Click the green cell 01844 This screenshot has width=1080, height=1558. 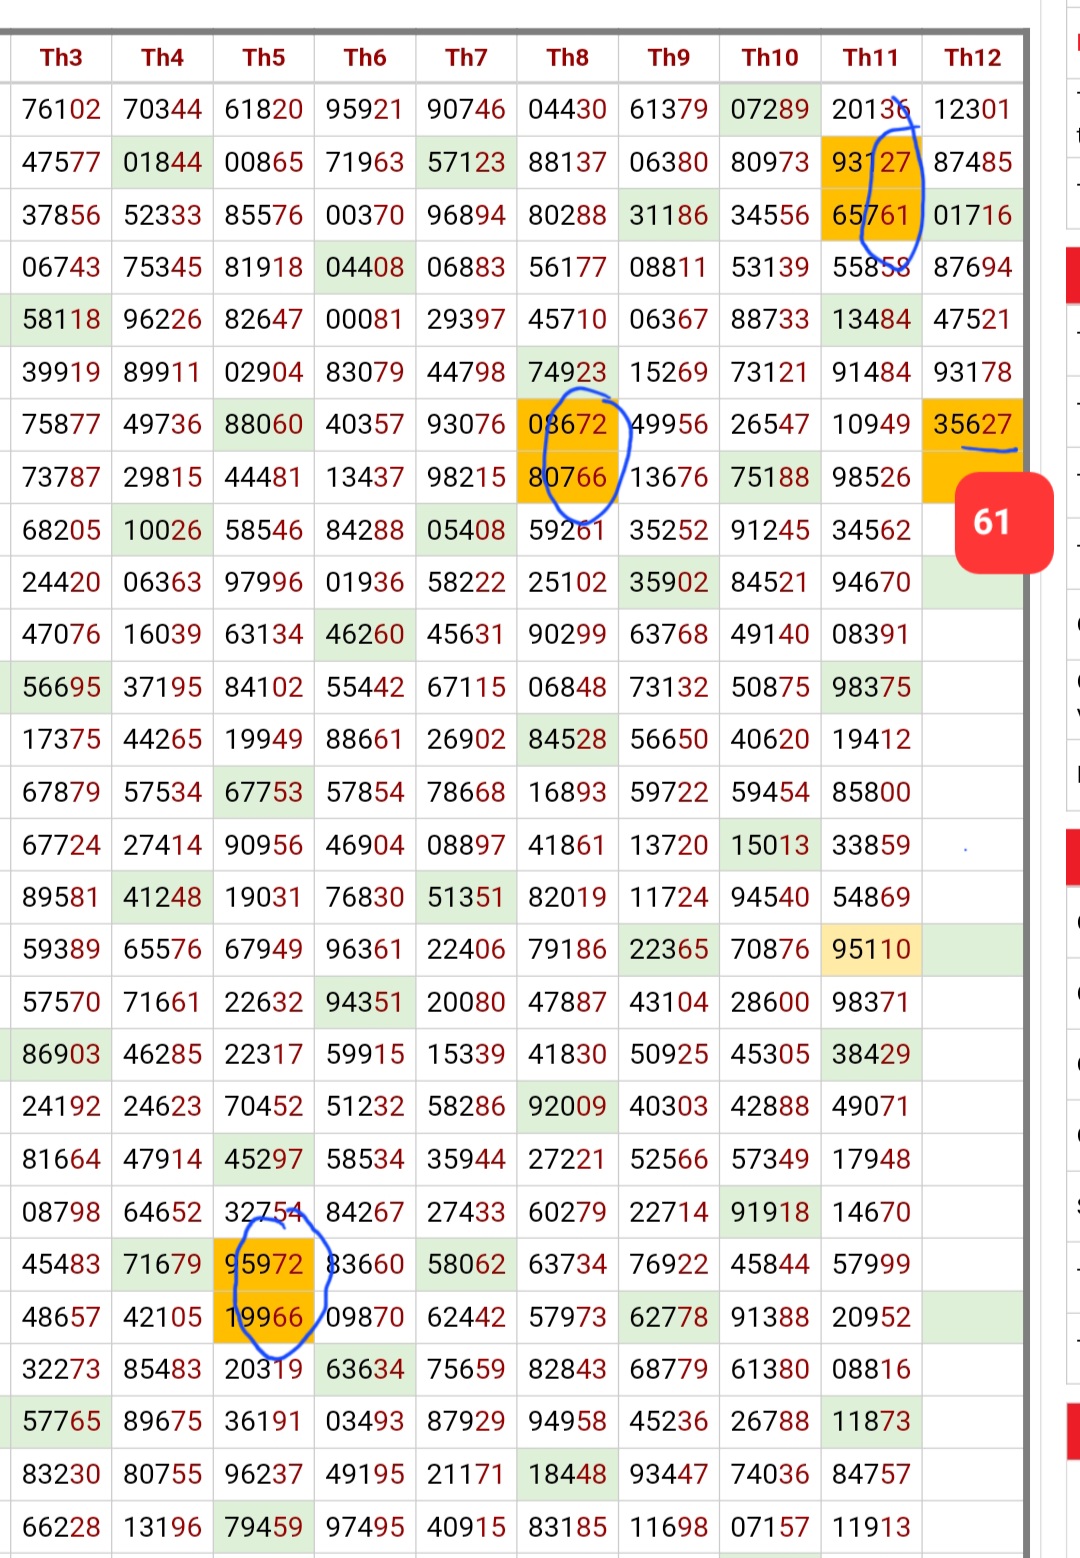pyautogui.click(x=162, y=162)
